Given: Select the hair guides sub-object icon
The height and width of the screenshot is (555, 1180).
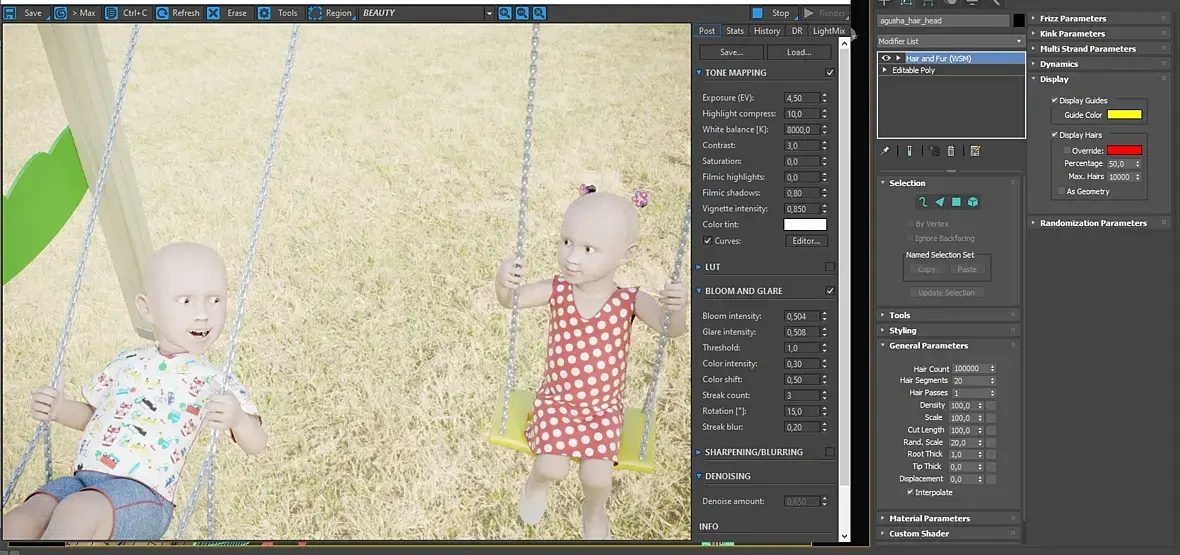Looking at the screenshot, I should [x=923, y=202].
